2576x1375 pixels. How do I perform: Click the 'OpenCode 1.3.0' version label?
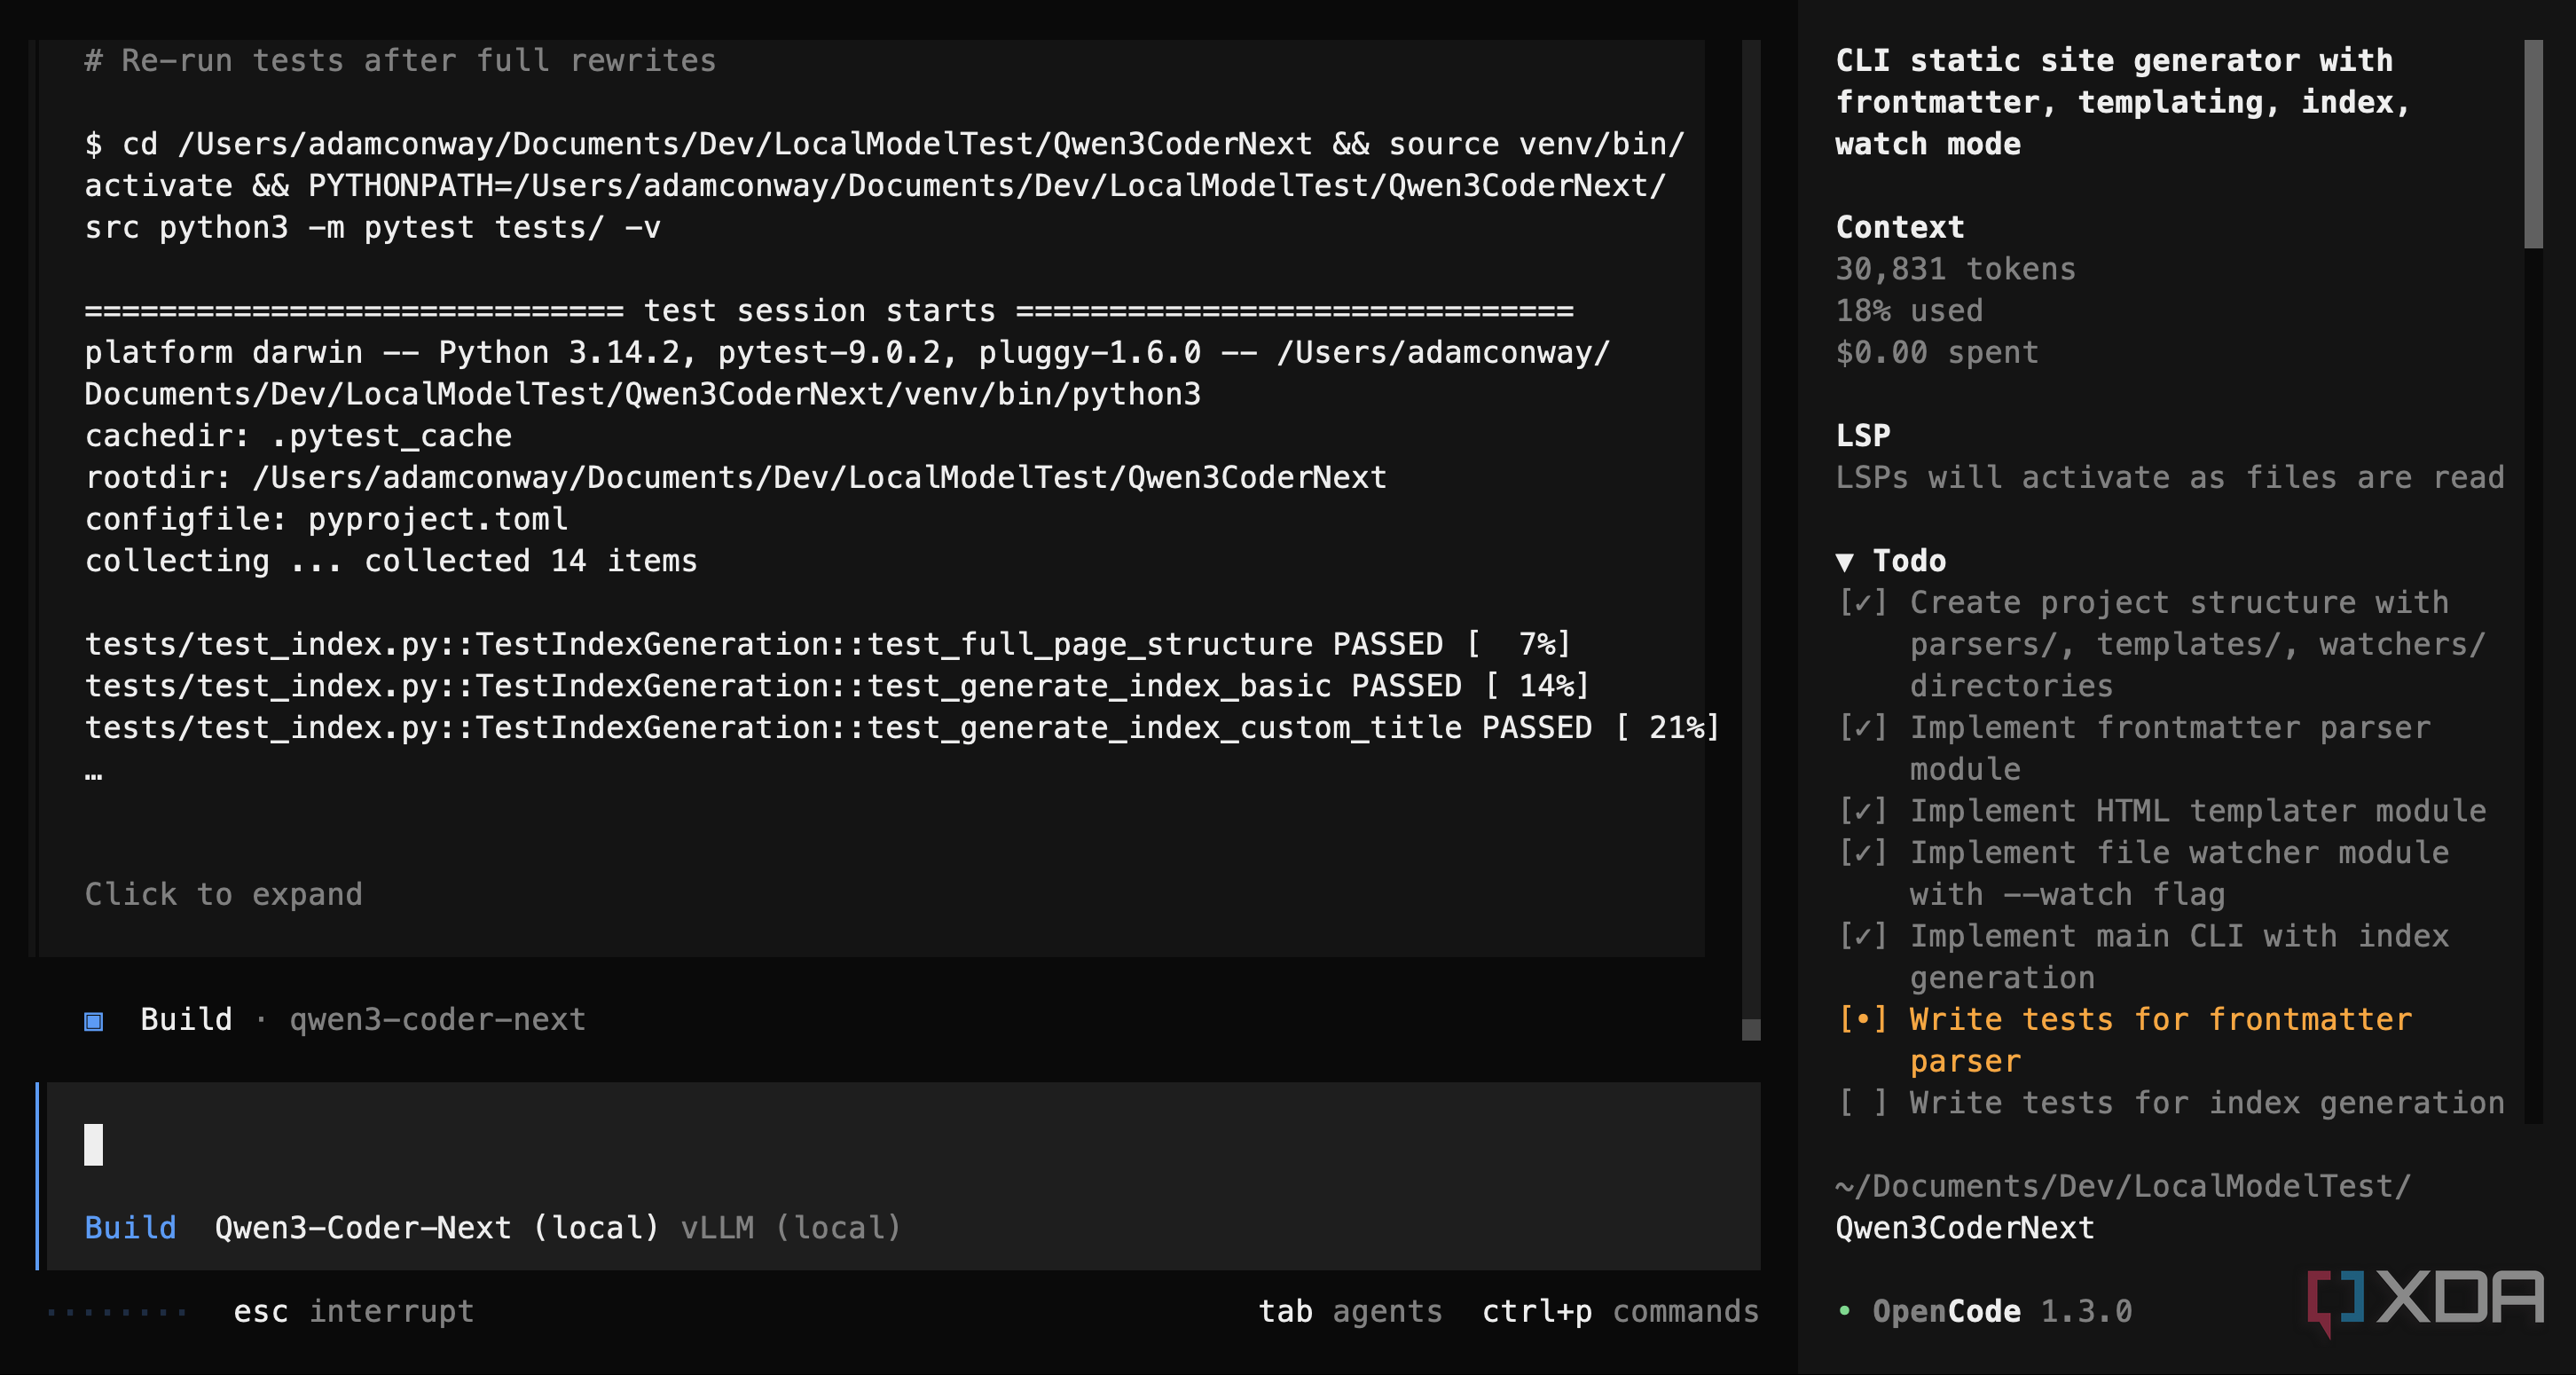[x=2002, y=1311]
